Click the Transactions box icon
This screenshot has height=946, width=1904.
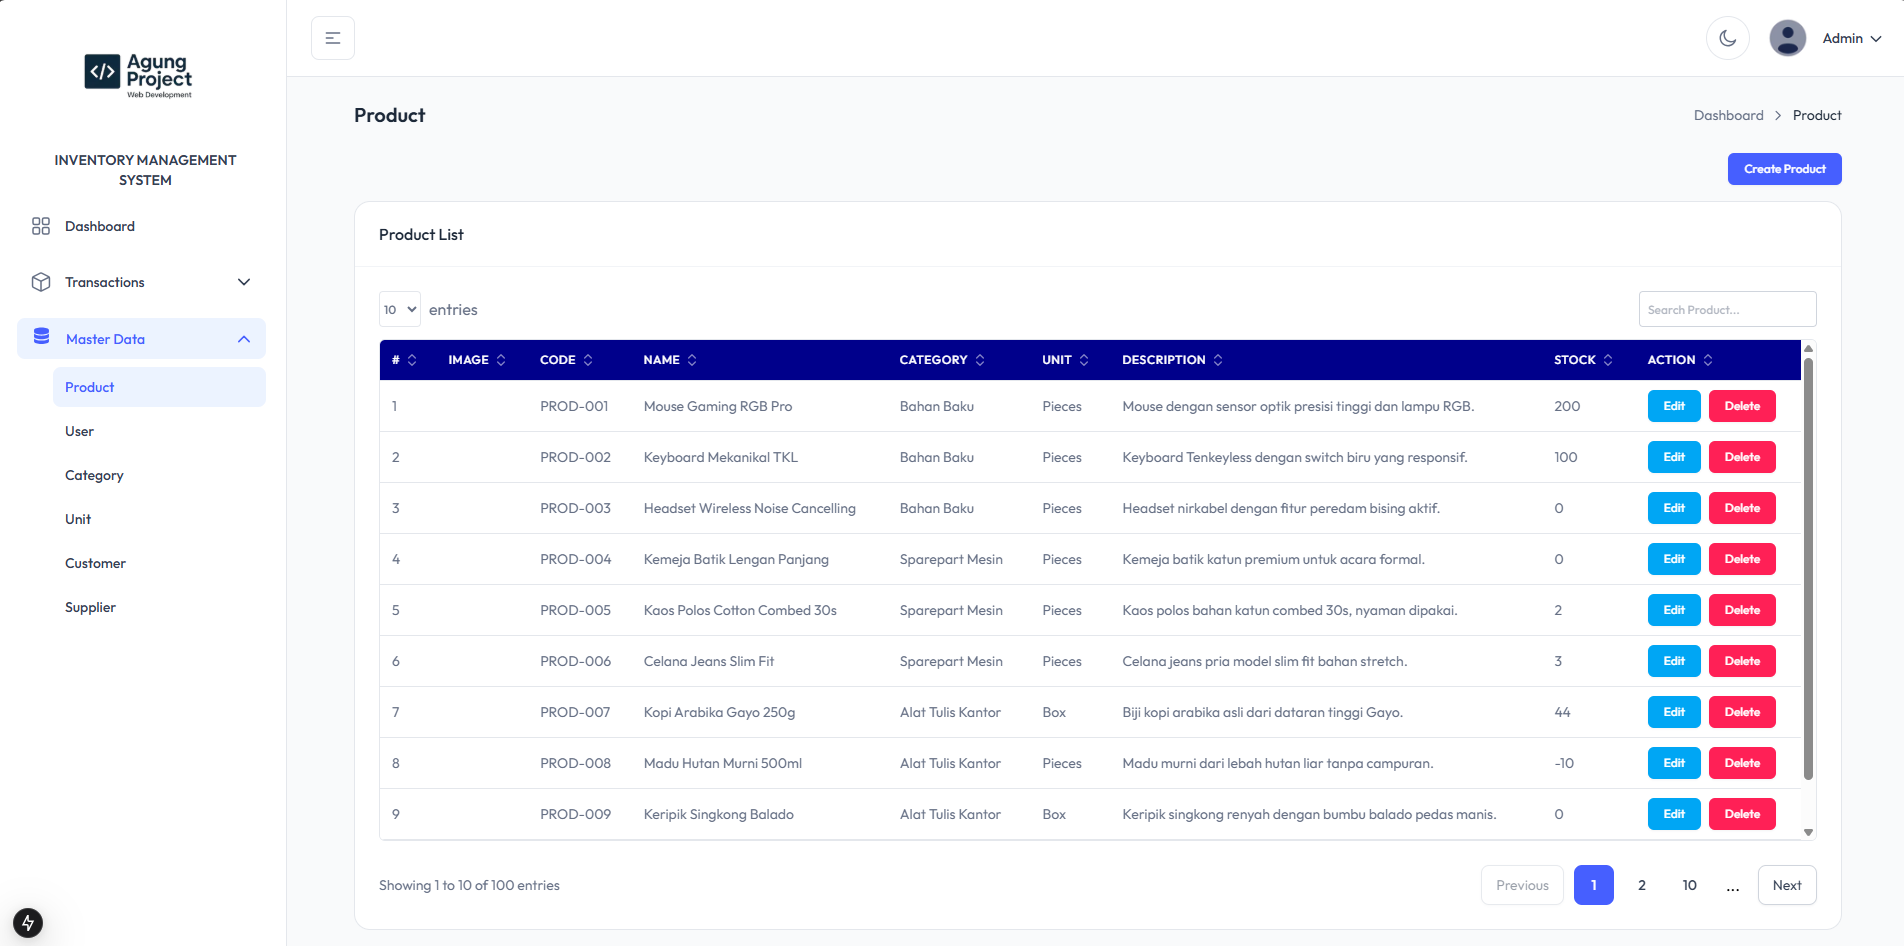tap(41, 282)
